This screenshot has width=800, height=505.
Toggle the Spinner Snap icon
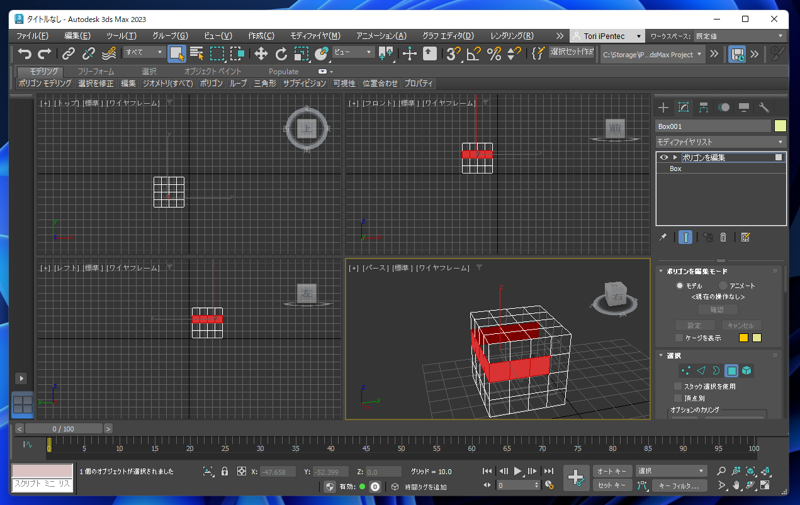coord(514,54)
